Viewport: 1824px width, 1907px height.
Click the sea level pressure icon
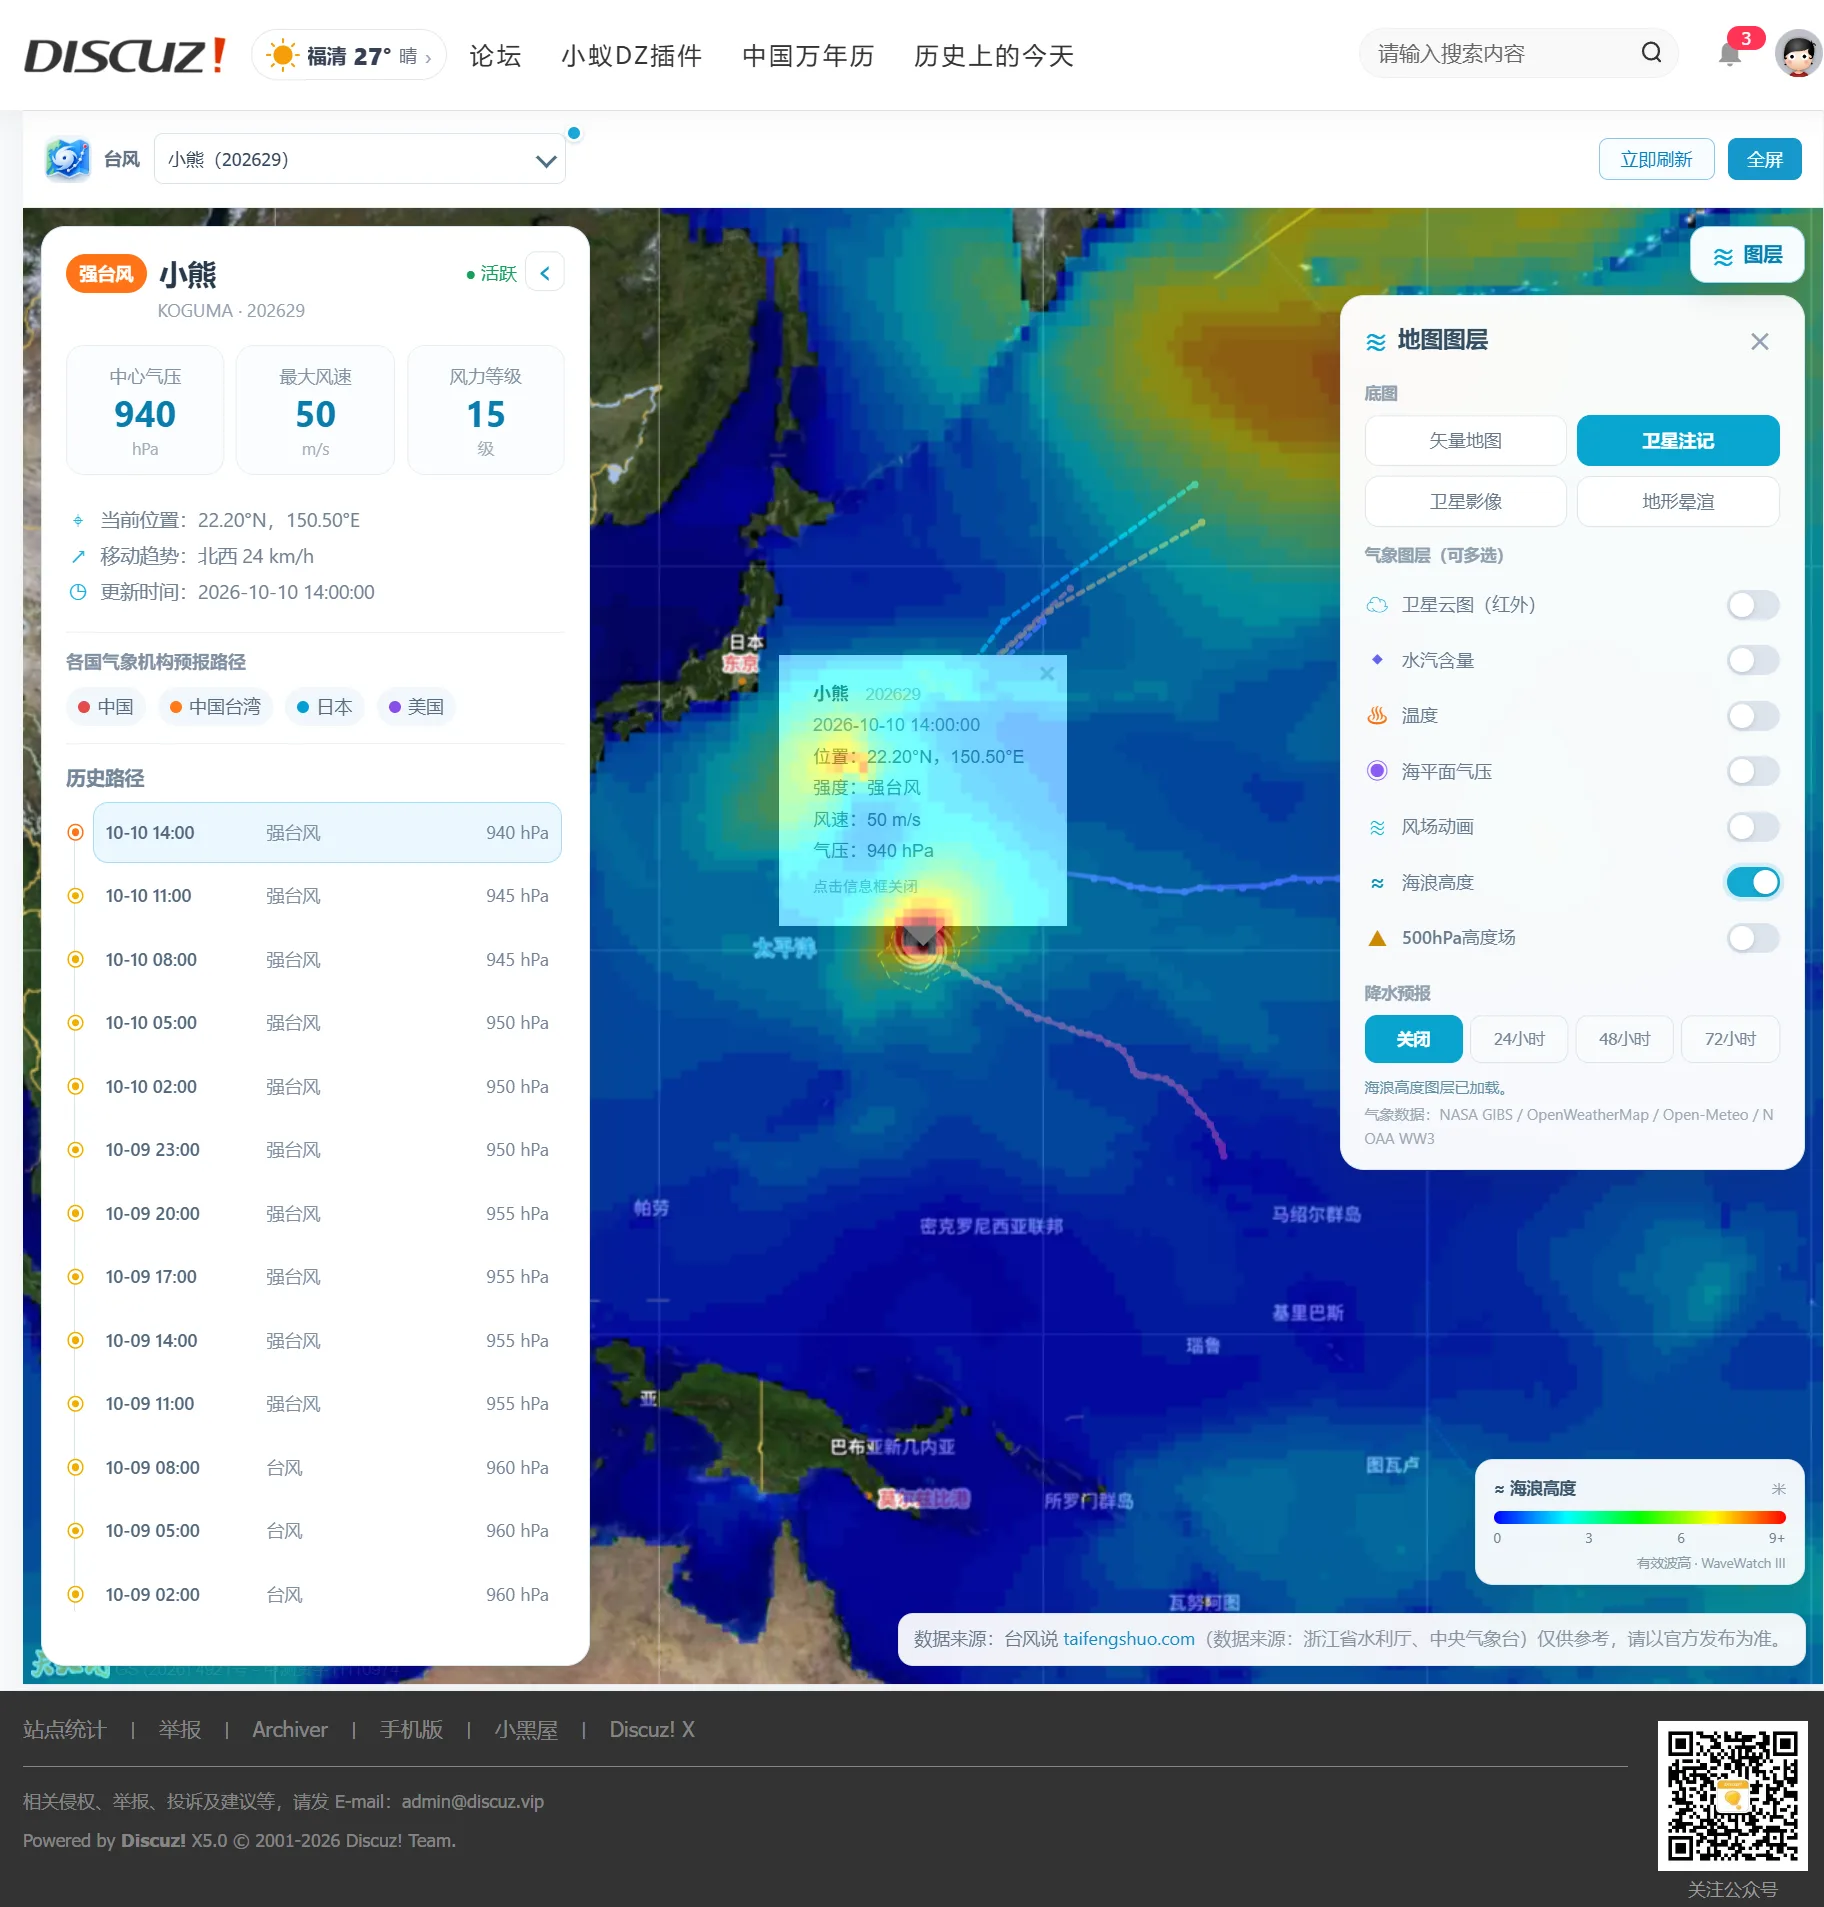1377,771
